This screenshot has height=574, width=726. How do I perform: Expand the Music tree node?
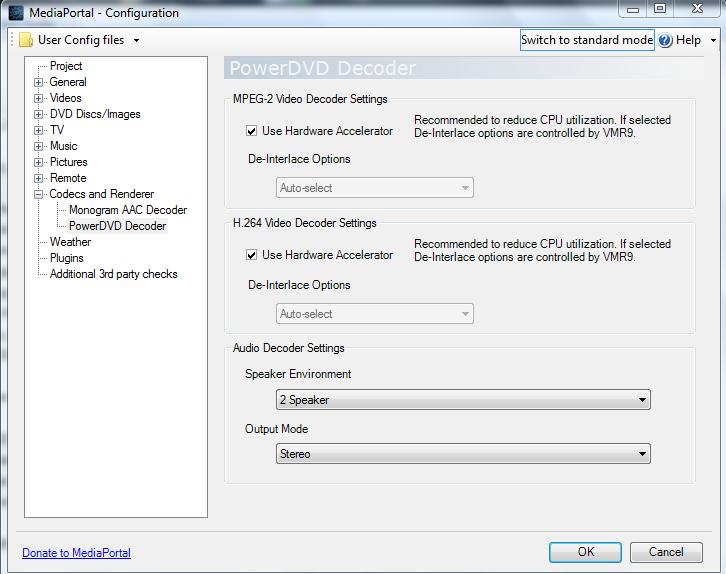(x=38, y=146)
